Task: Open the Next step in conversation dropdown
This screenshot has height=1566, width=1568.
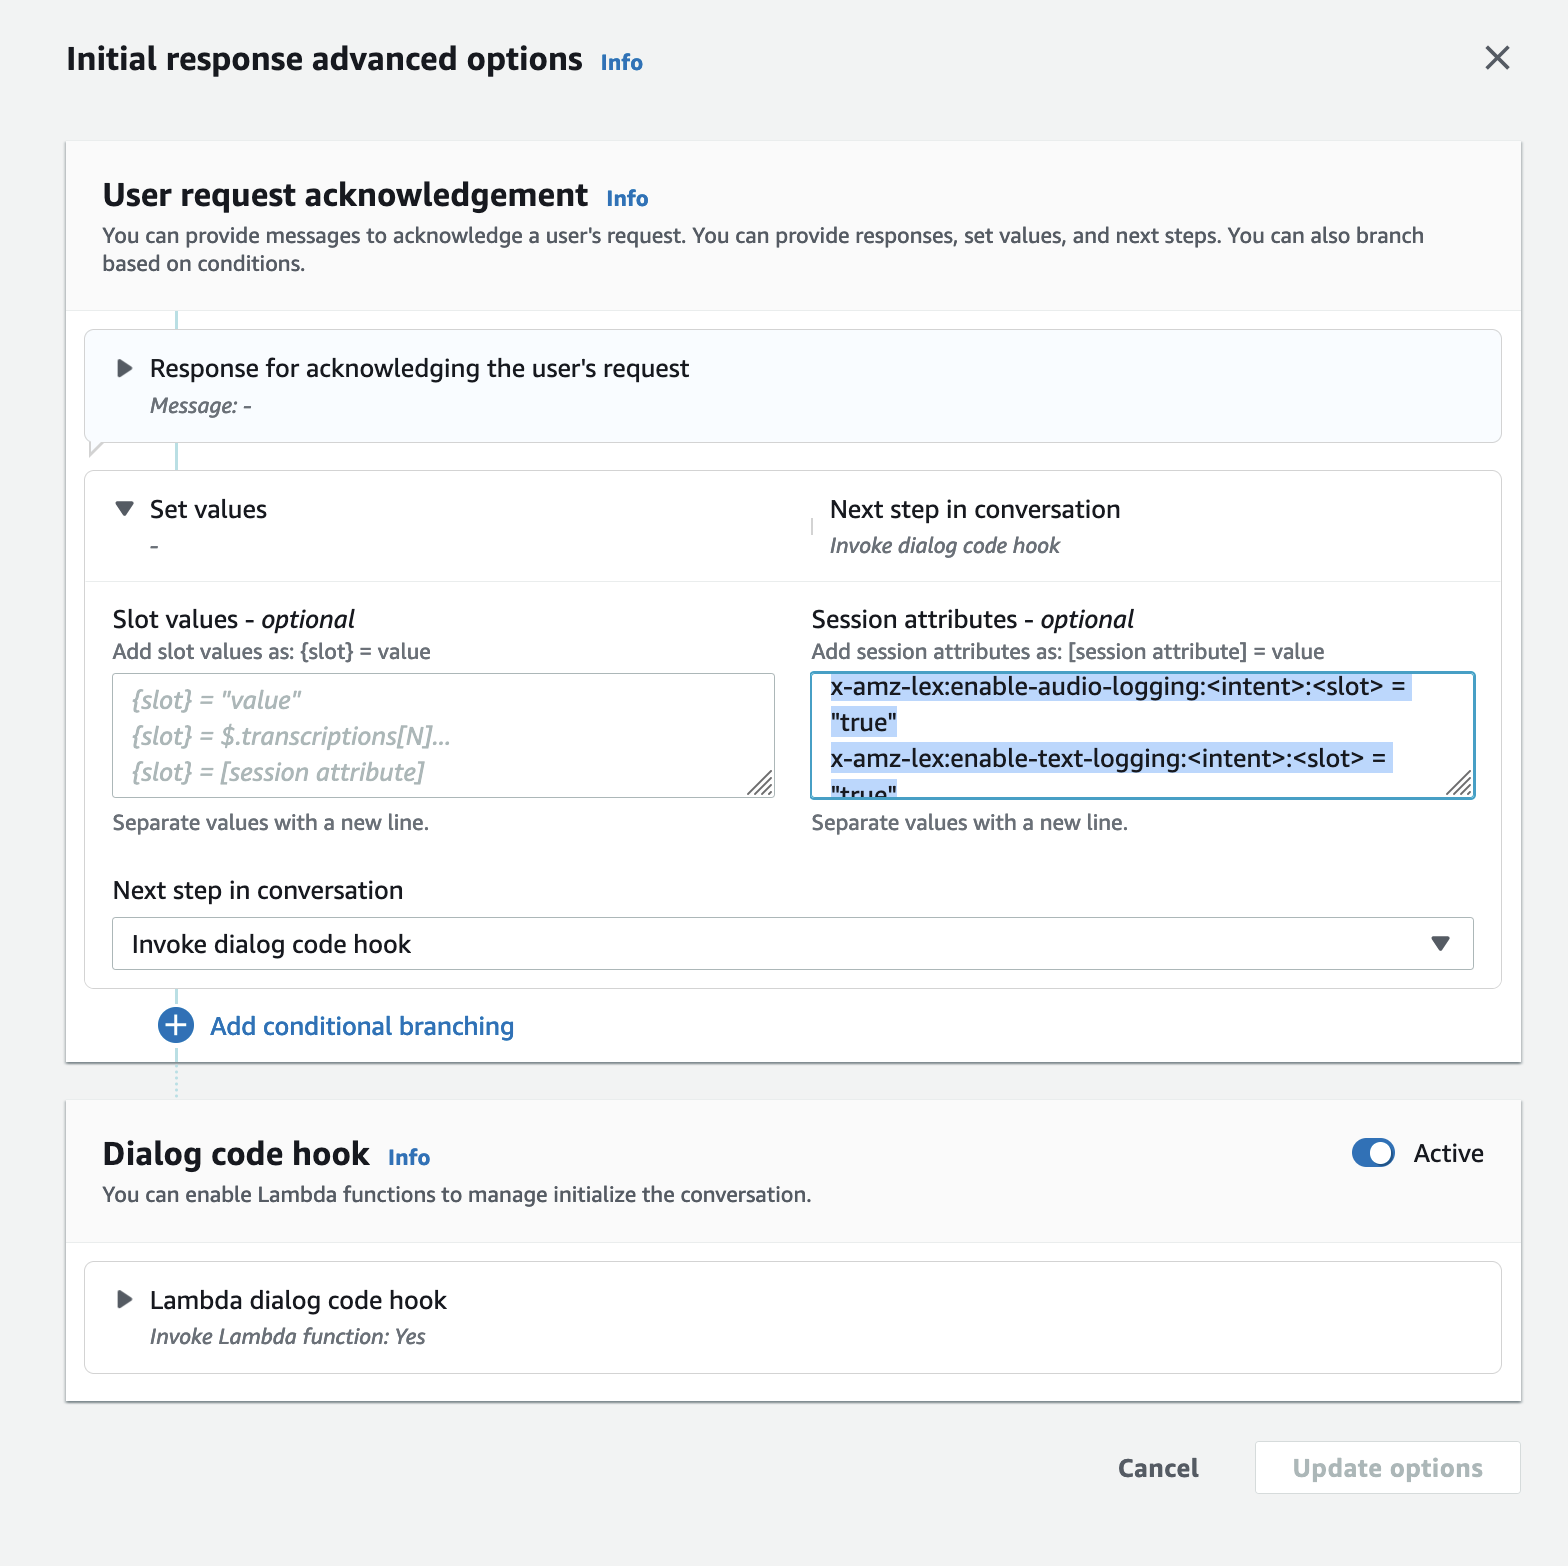Action: point(792,943)
